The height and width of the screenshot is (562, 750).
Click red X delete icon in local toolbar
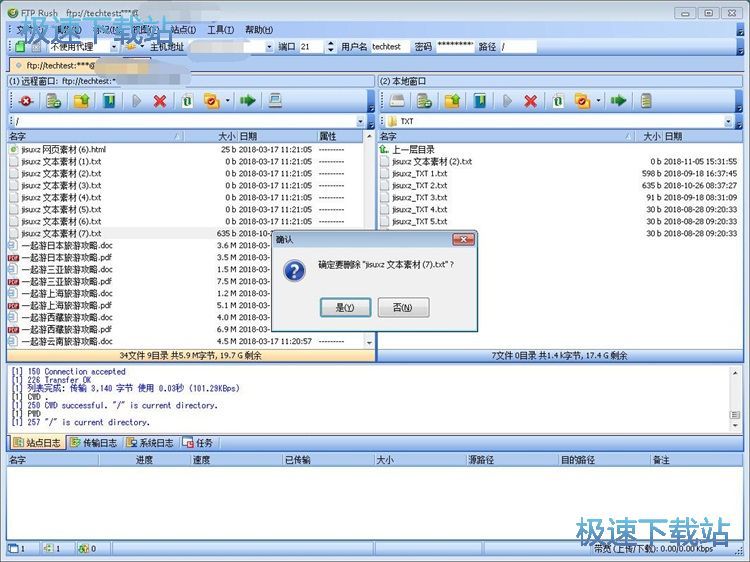tap(530, 101)
